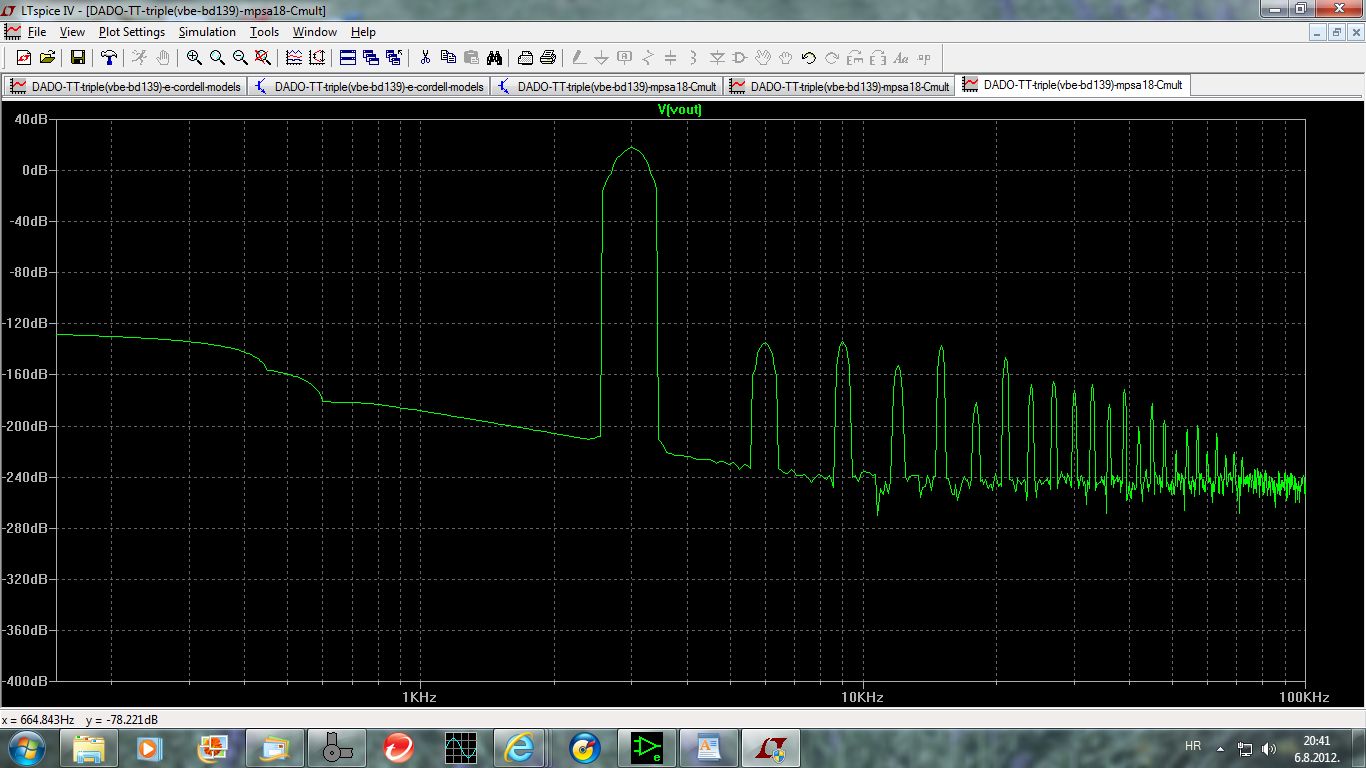Click the 1KHz frequency axis label
Viewport: 1366px width, 768px height.
[418, 697]
